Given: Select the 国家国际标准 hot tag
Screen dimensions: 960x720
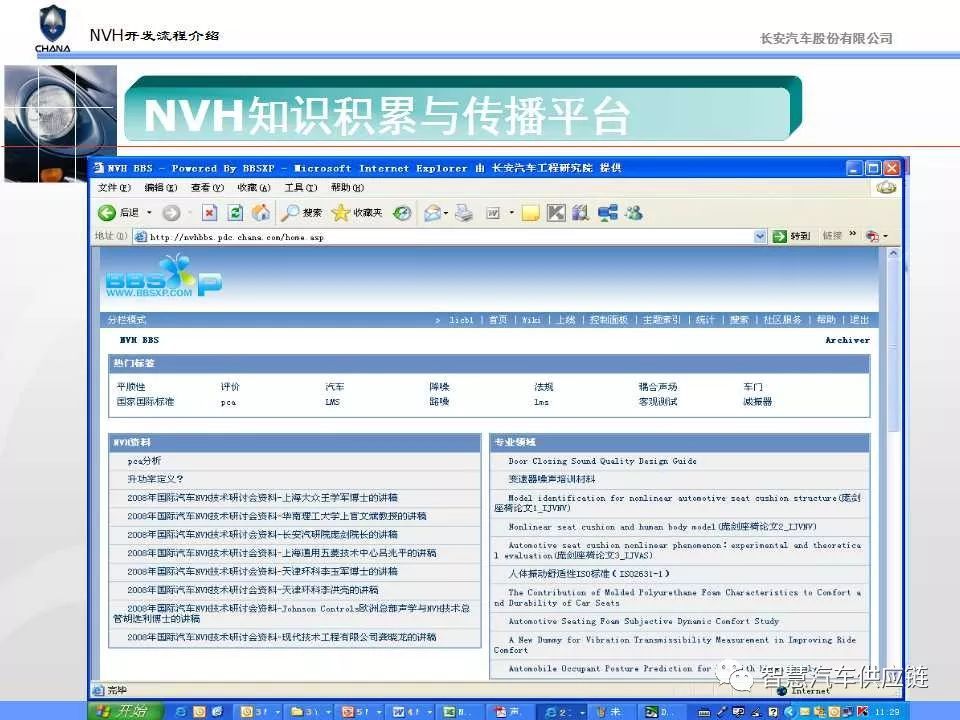Looking at the screenshot, I should [x=146, y=402].
